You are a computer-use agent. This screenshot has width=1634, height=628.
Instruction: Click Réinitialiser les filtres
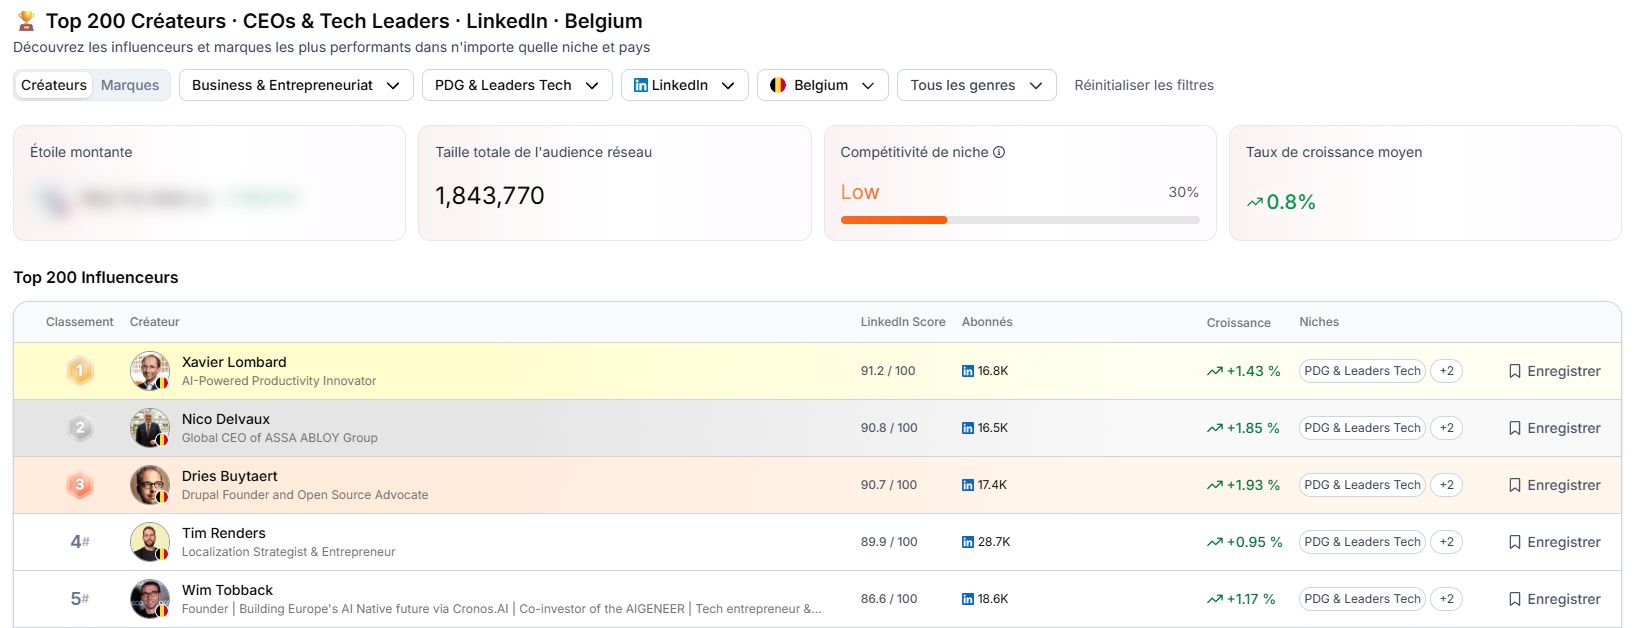[x=1144, y=85]
